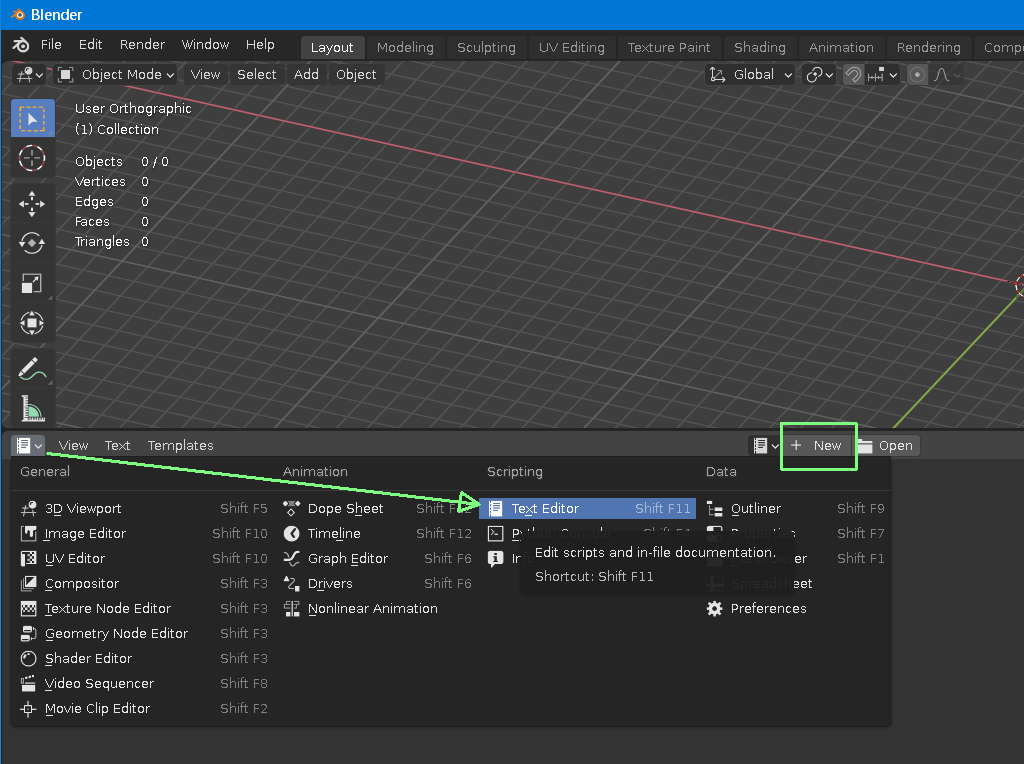1024x764 pixels.
Task: Activate the Rotate tool
Action: click(32, 243)
